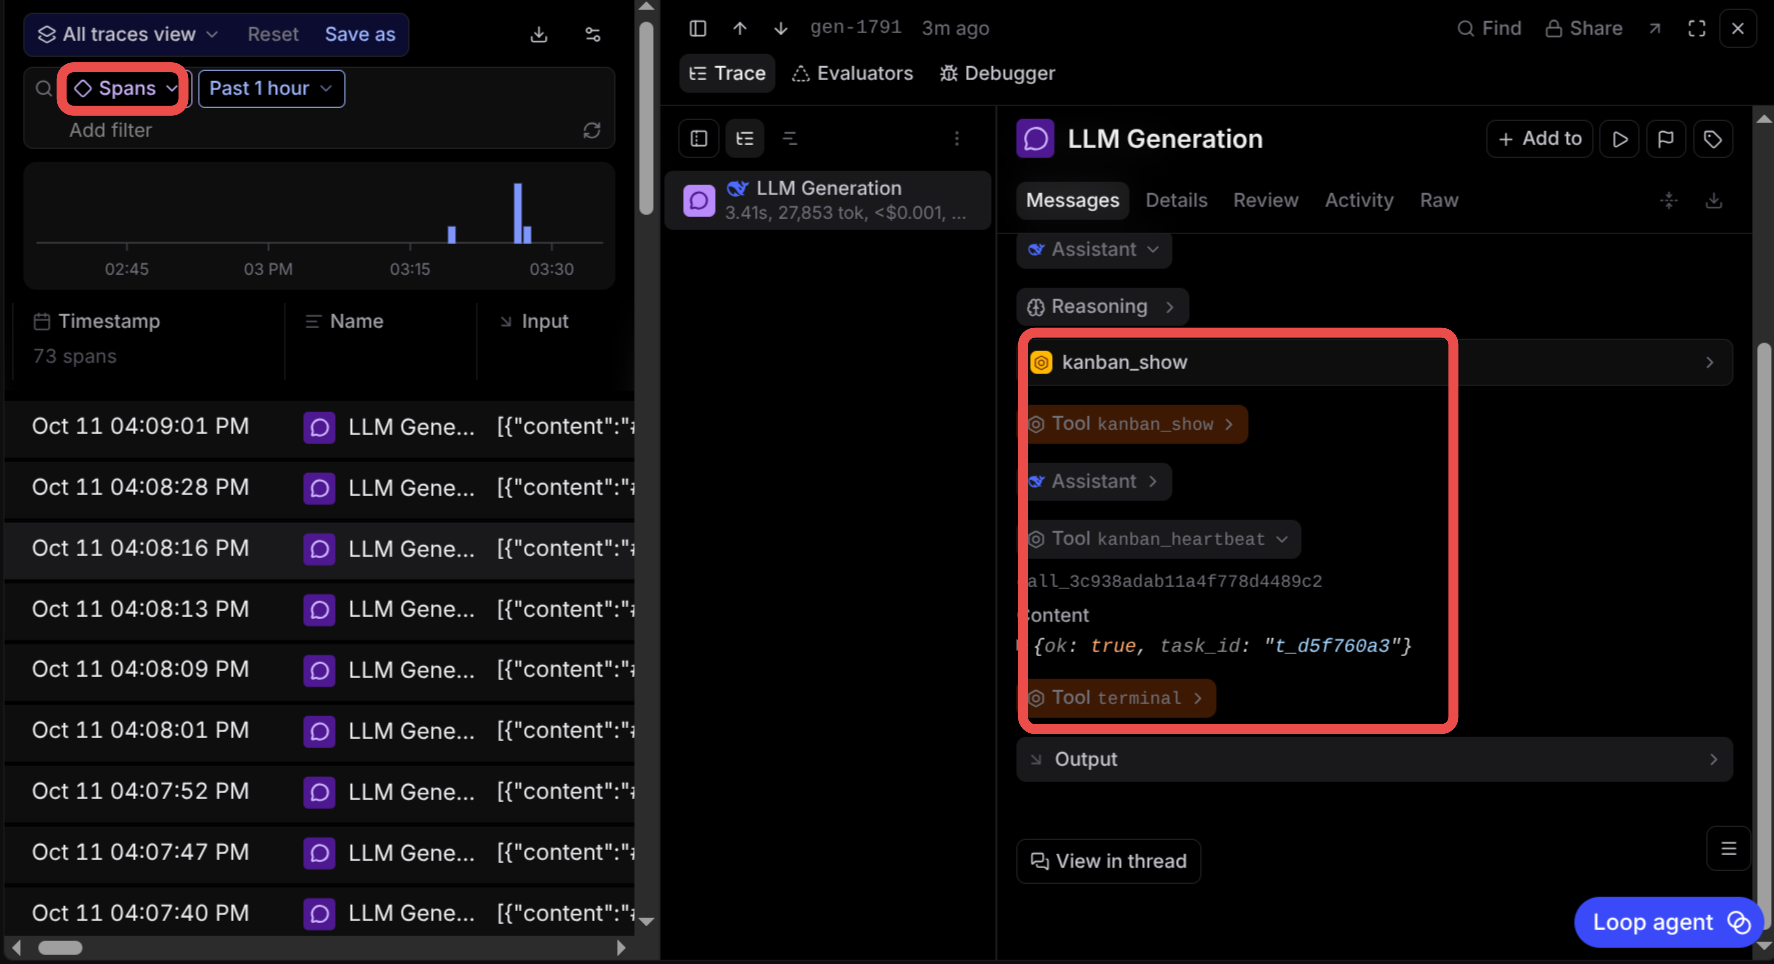Open the Loop agent assistant
The width and height of the screenshot is (1774, 964).
point(1668,922)
